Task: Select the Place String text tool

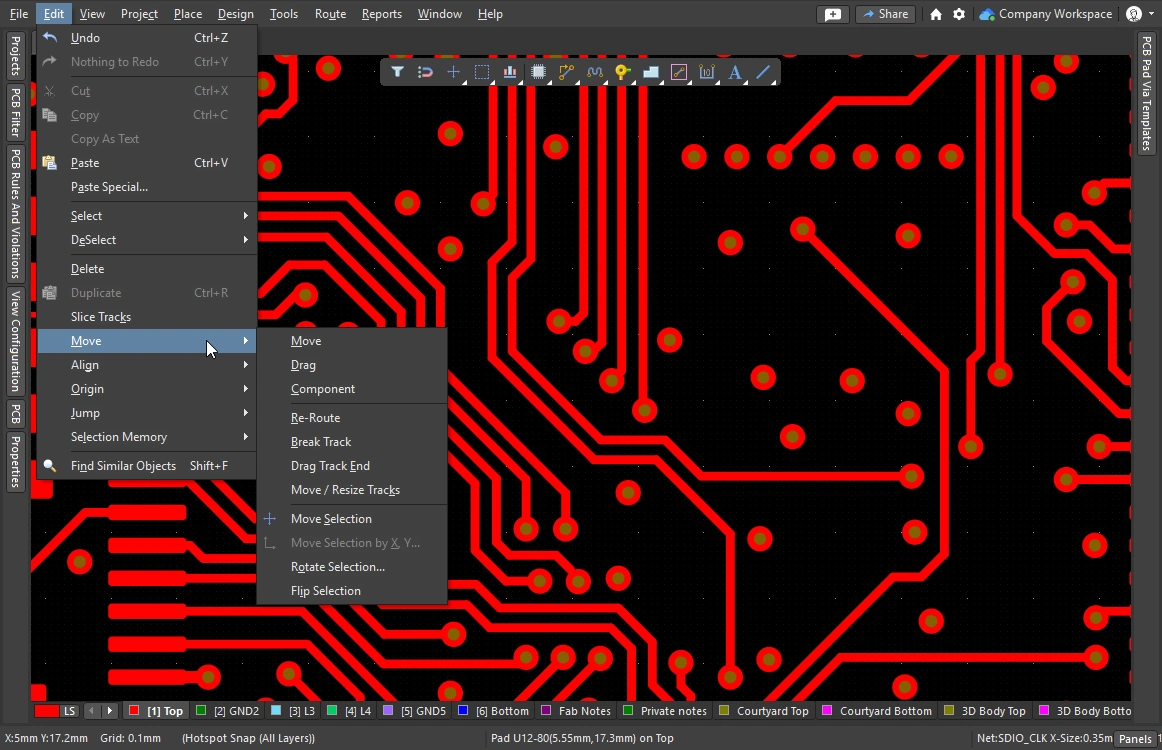Action: point(735,72)
